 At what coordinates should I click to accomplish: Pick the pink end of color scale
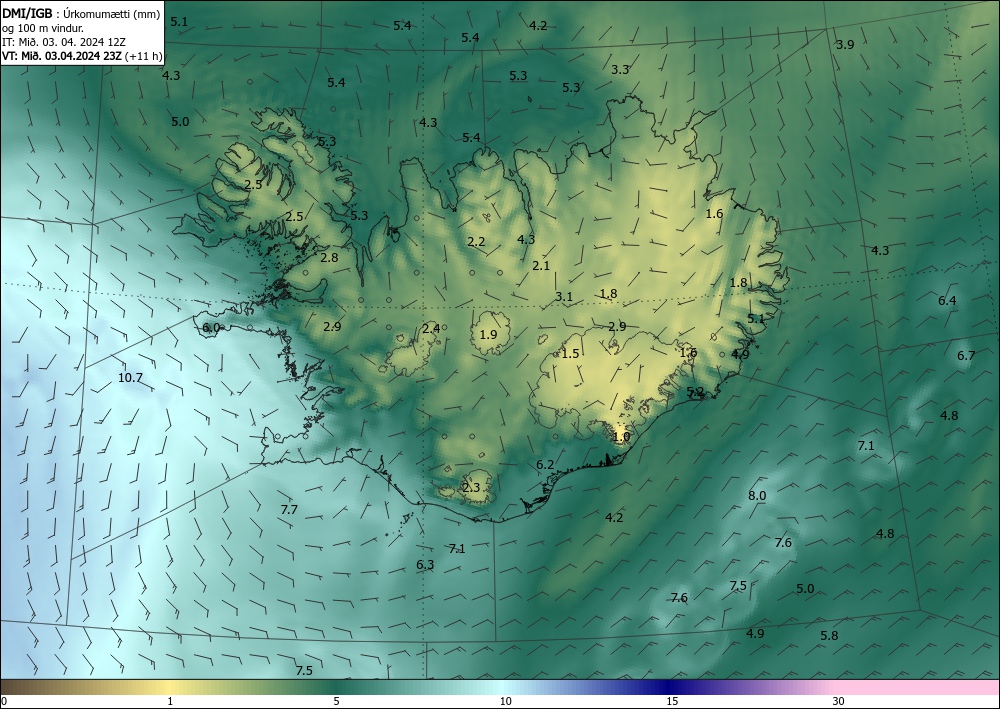(918, 687)
